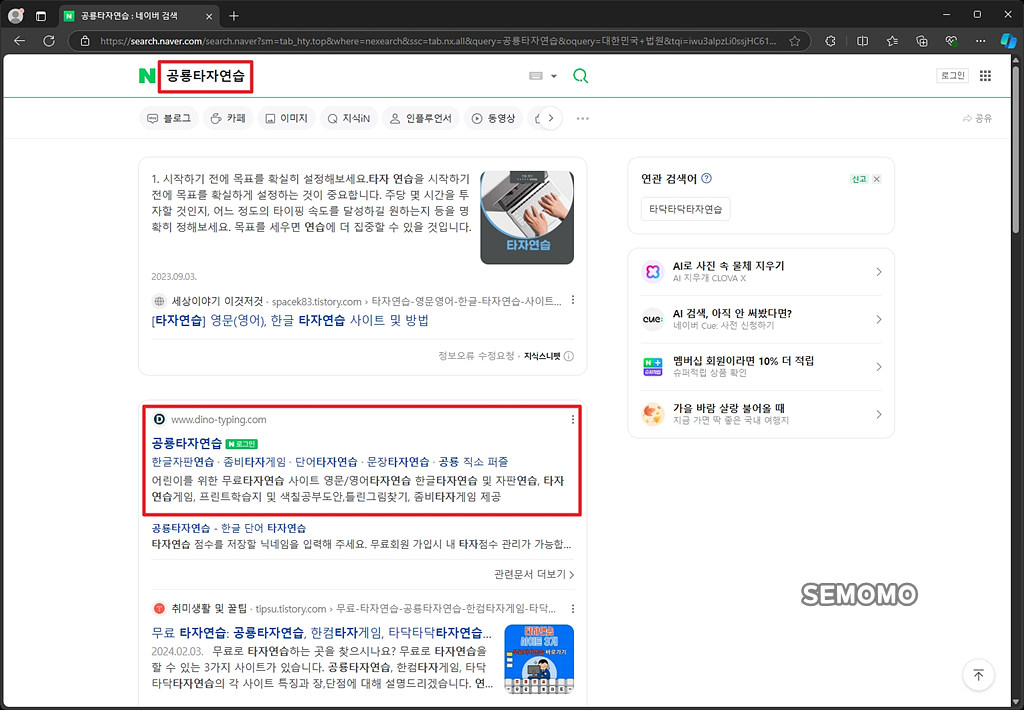The height and width of the screenshot is (710, 1024).
Task: Click the dino-typing.com D favicon
Action: [159, 419]
